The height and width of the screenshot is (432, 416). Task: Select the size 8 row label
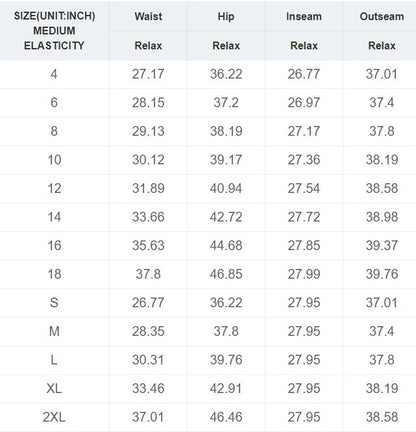click(x=54, y=131)
